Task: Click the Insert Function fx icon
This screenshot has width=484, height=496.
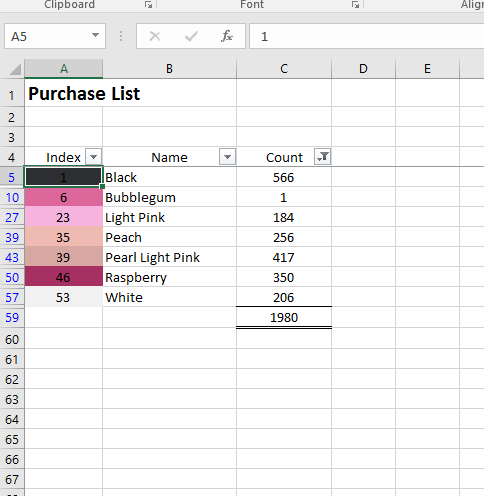Action: click(x=227, y=36)
